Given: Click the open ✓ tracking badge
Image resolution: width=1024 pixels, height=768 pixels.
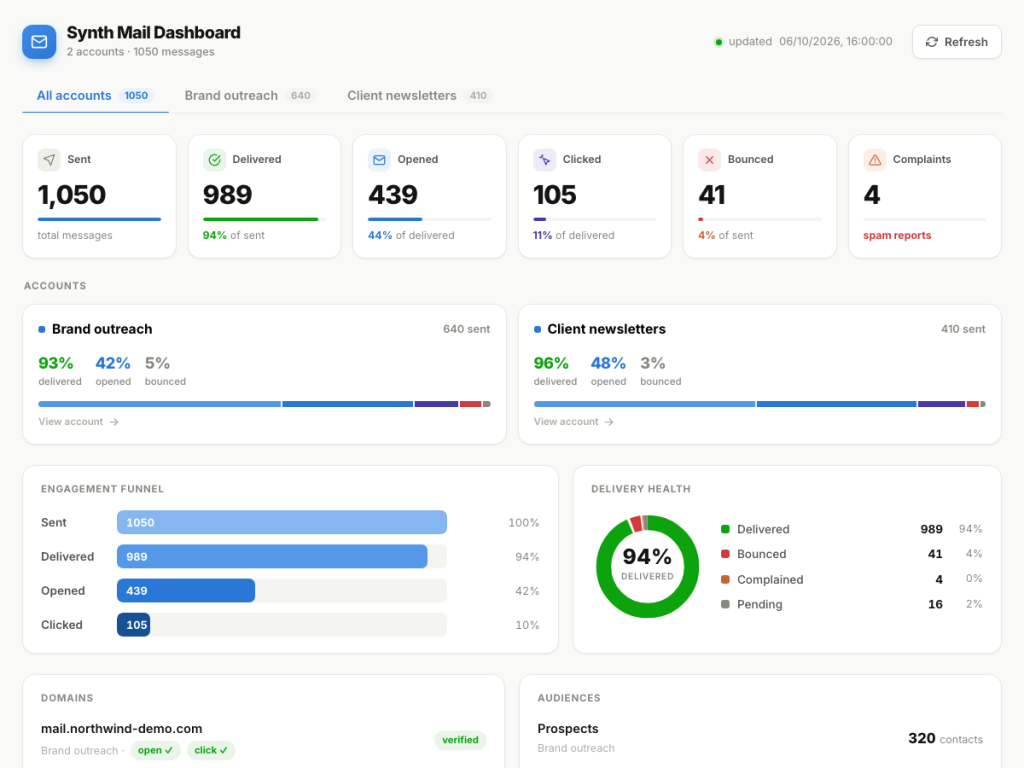Looking at the screenshot, I should 155,750.
